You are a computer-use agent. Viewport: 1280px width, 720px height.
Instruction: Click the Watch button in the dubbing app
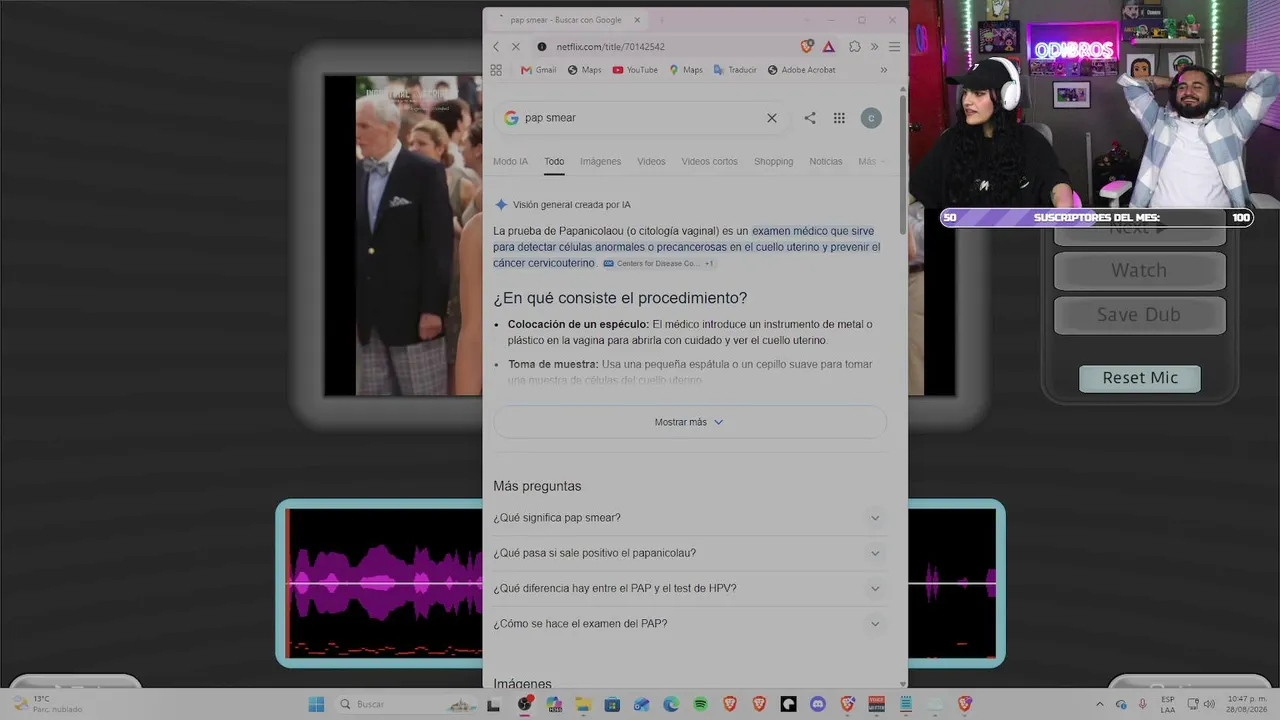1139,270
